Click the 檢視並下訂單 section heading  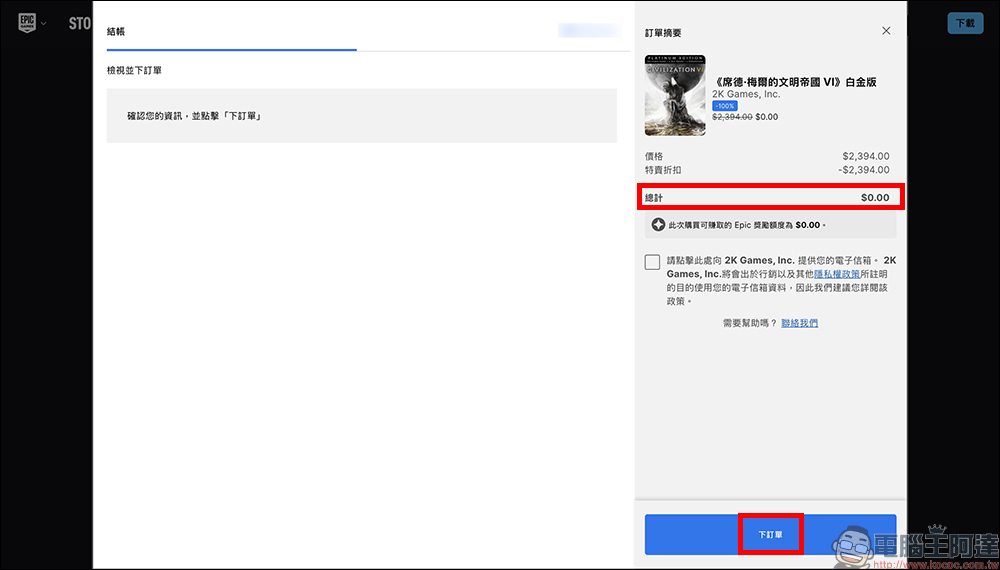pos(134,70)
